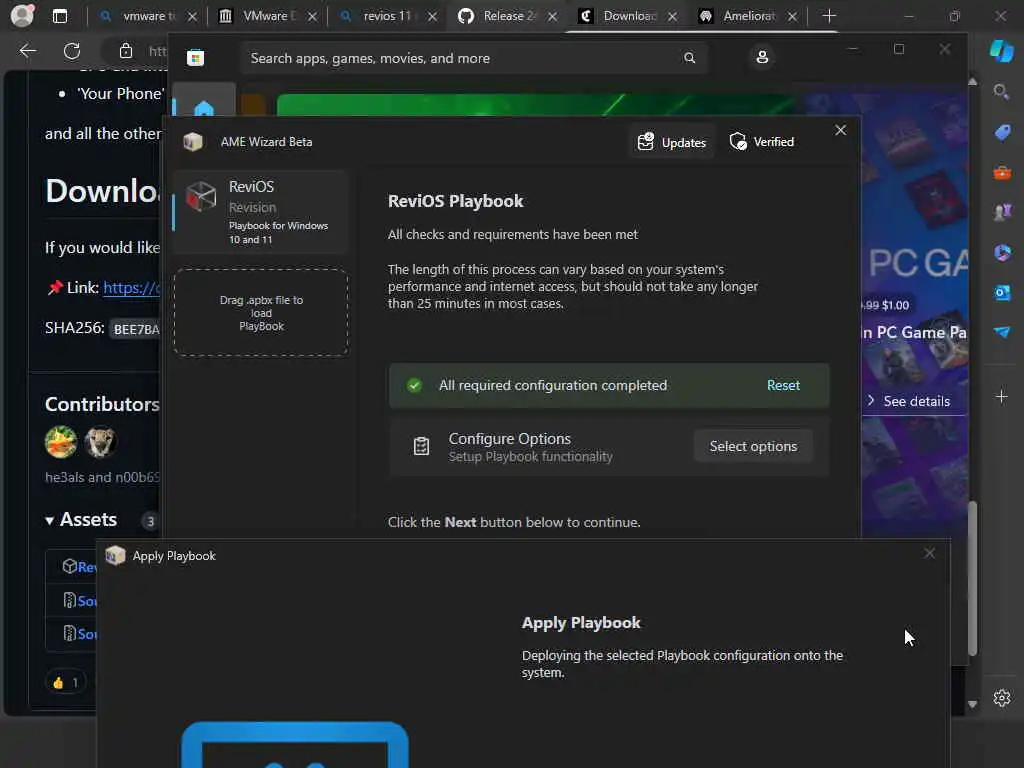
Task: Click the search icon in the Edge sidebar
Action: click(1001, 91)
